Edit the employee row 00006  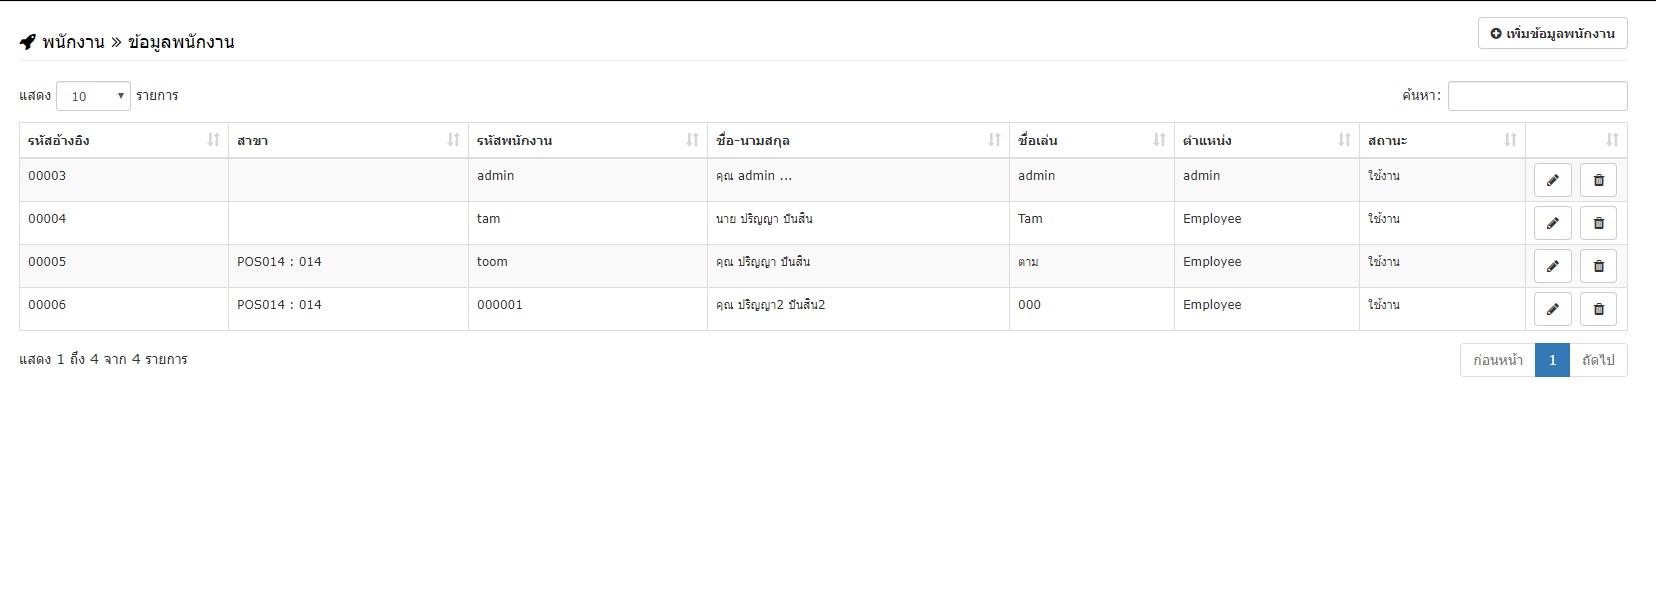click(x=1552, y=309)
